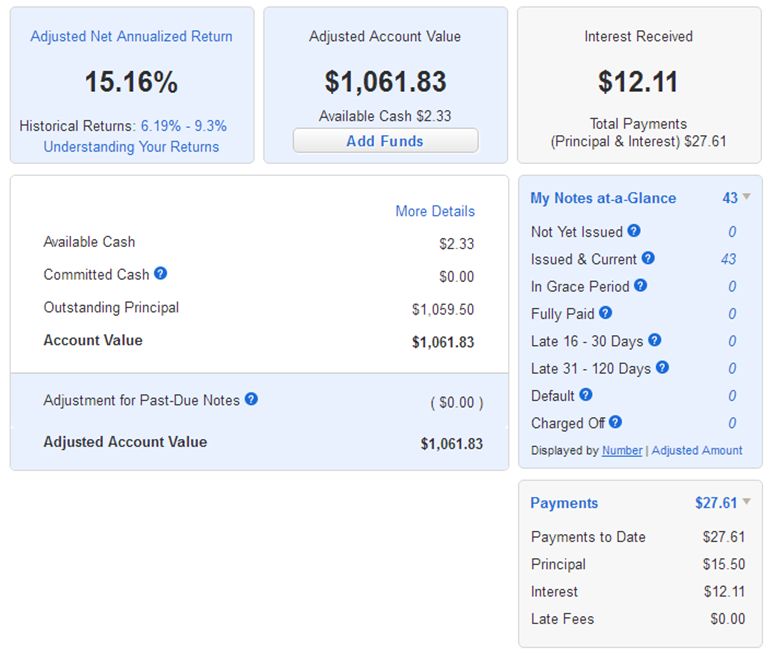Click the 43 Issued & Current notes count
Screen dimensions: 771x657
pyautogui.click(x=728, y=259)
